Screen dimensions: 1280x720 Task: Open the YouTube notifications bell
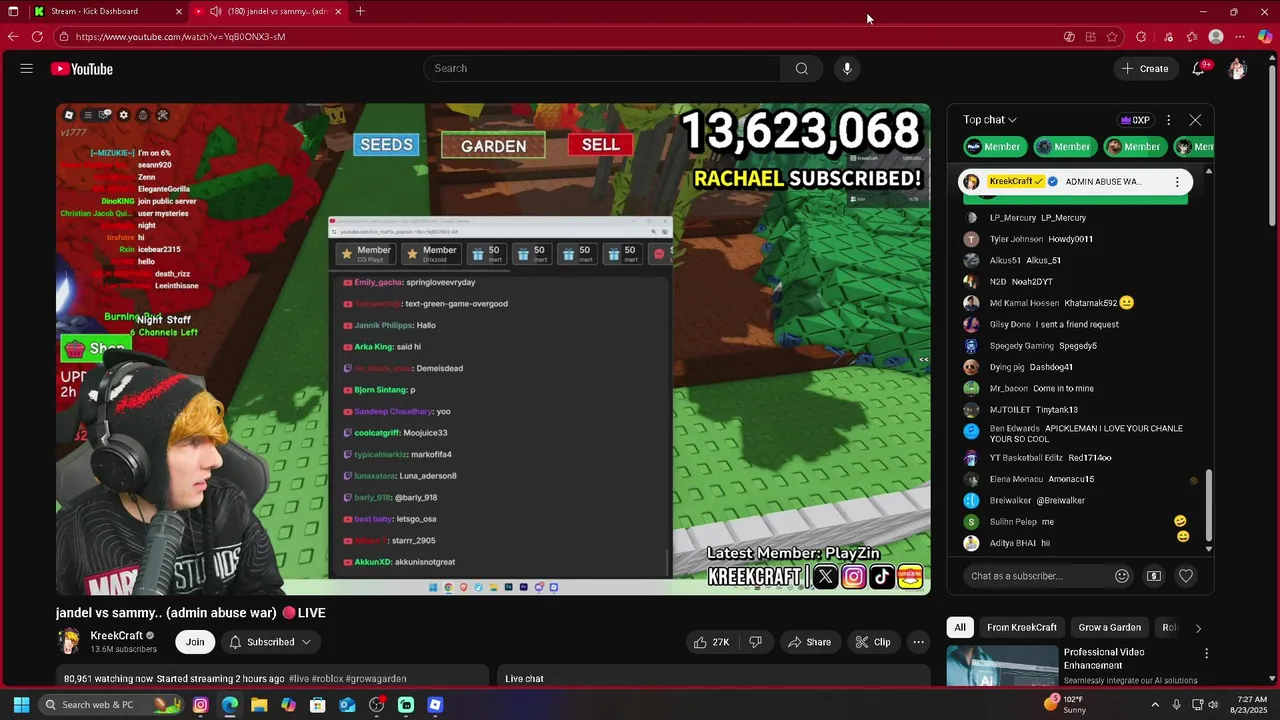(1198, 68)
